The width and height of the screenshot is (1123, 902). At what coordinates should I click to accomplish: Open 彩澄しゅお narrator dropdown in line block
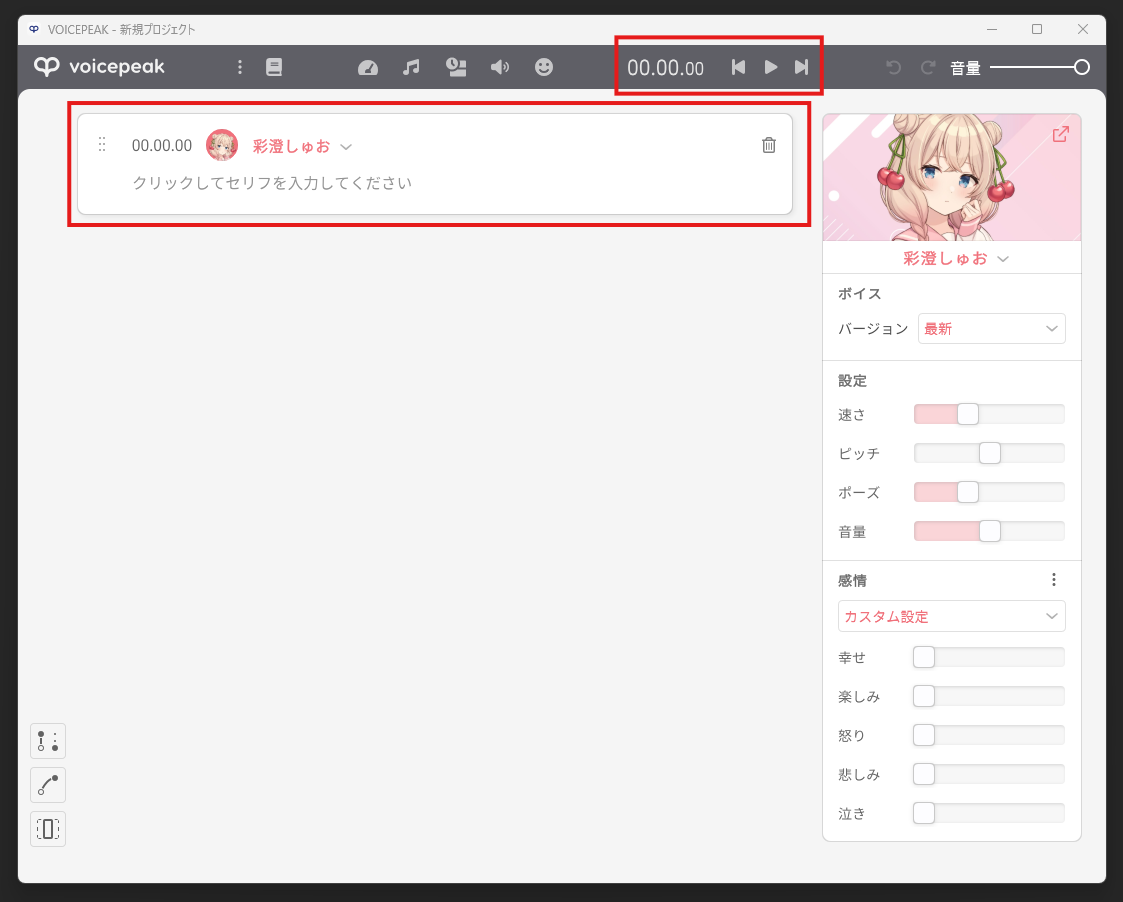(302, 146)
